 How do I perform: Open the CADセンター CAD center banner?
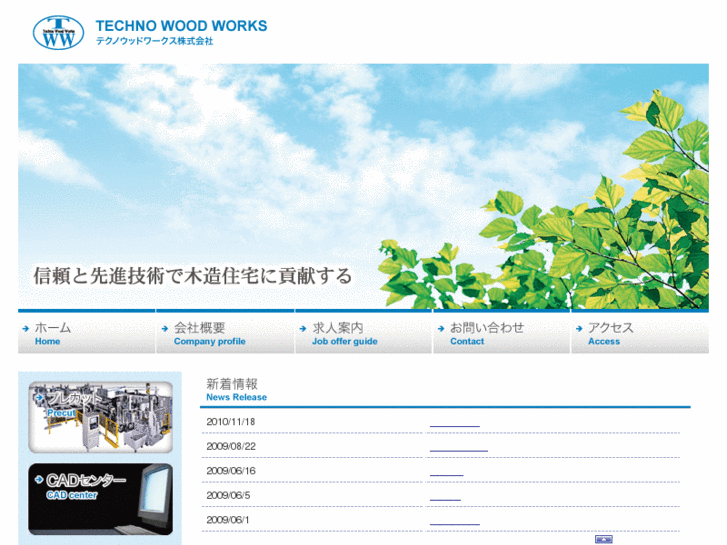click(x=101, y=499)
